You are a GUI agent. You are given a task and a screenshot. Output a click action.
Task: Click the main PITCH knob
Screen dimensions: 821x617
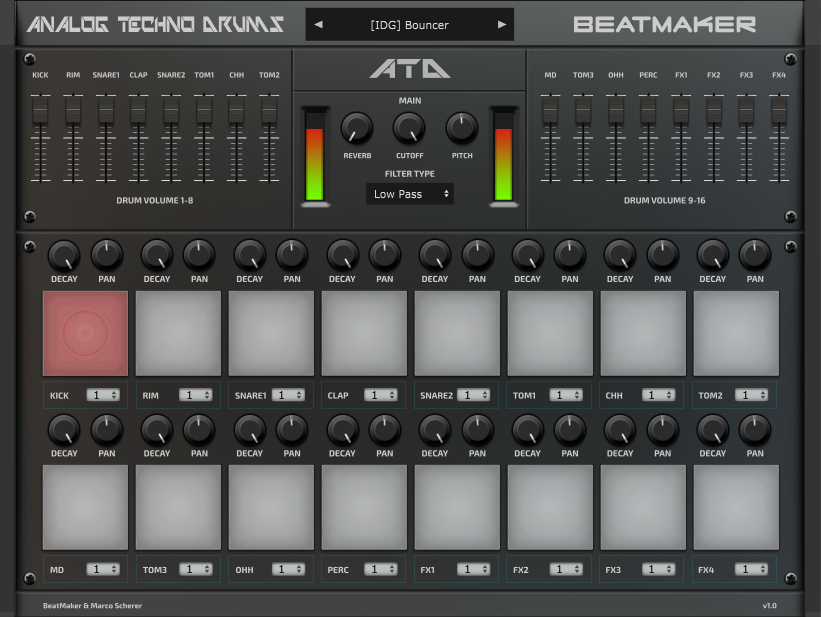click(462, 128)
